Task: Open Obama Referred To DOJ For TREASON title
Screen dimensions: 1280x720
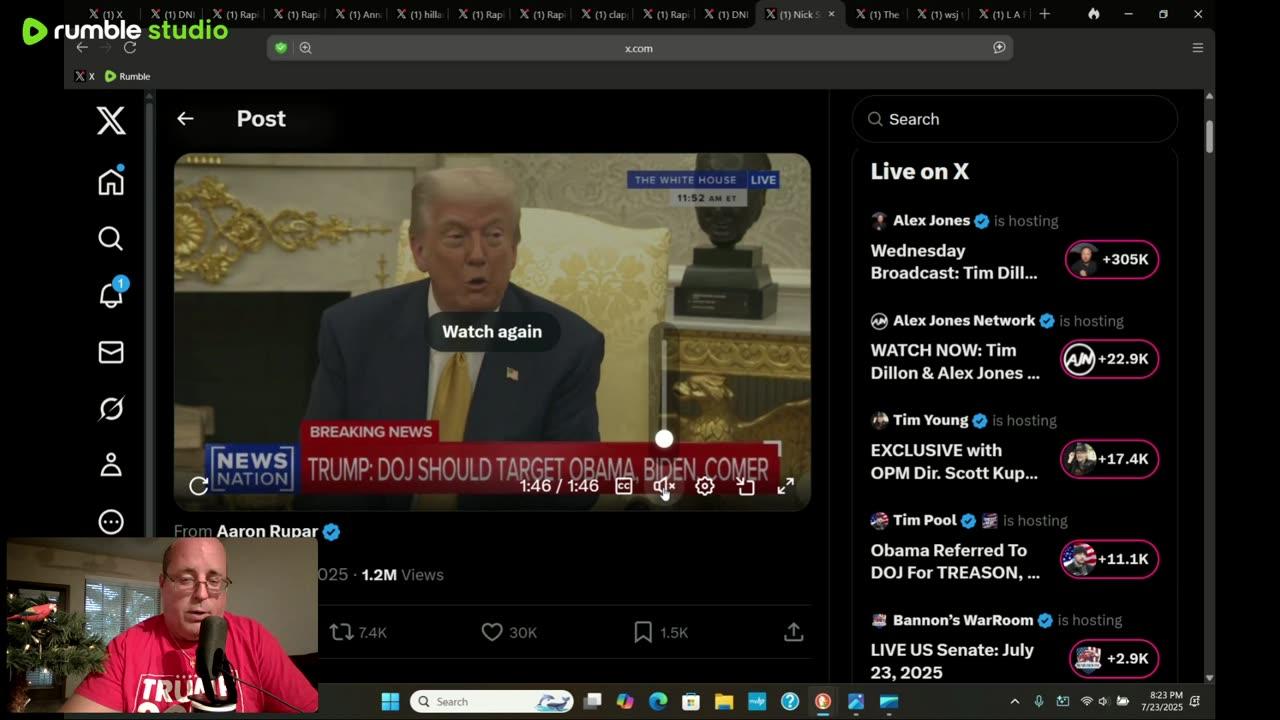Action: (x=955, y=561)
